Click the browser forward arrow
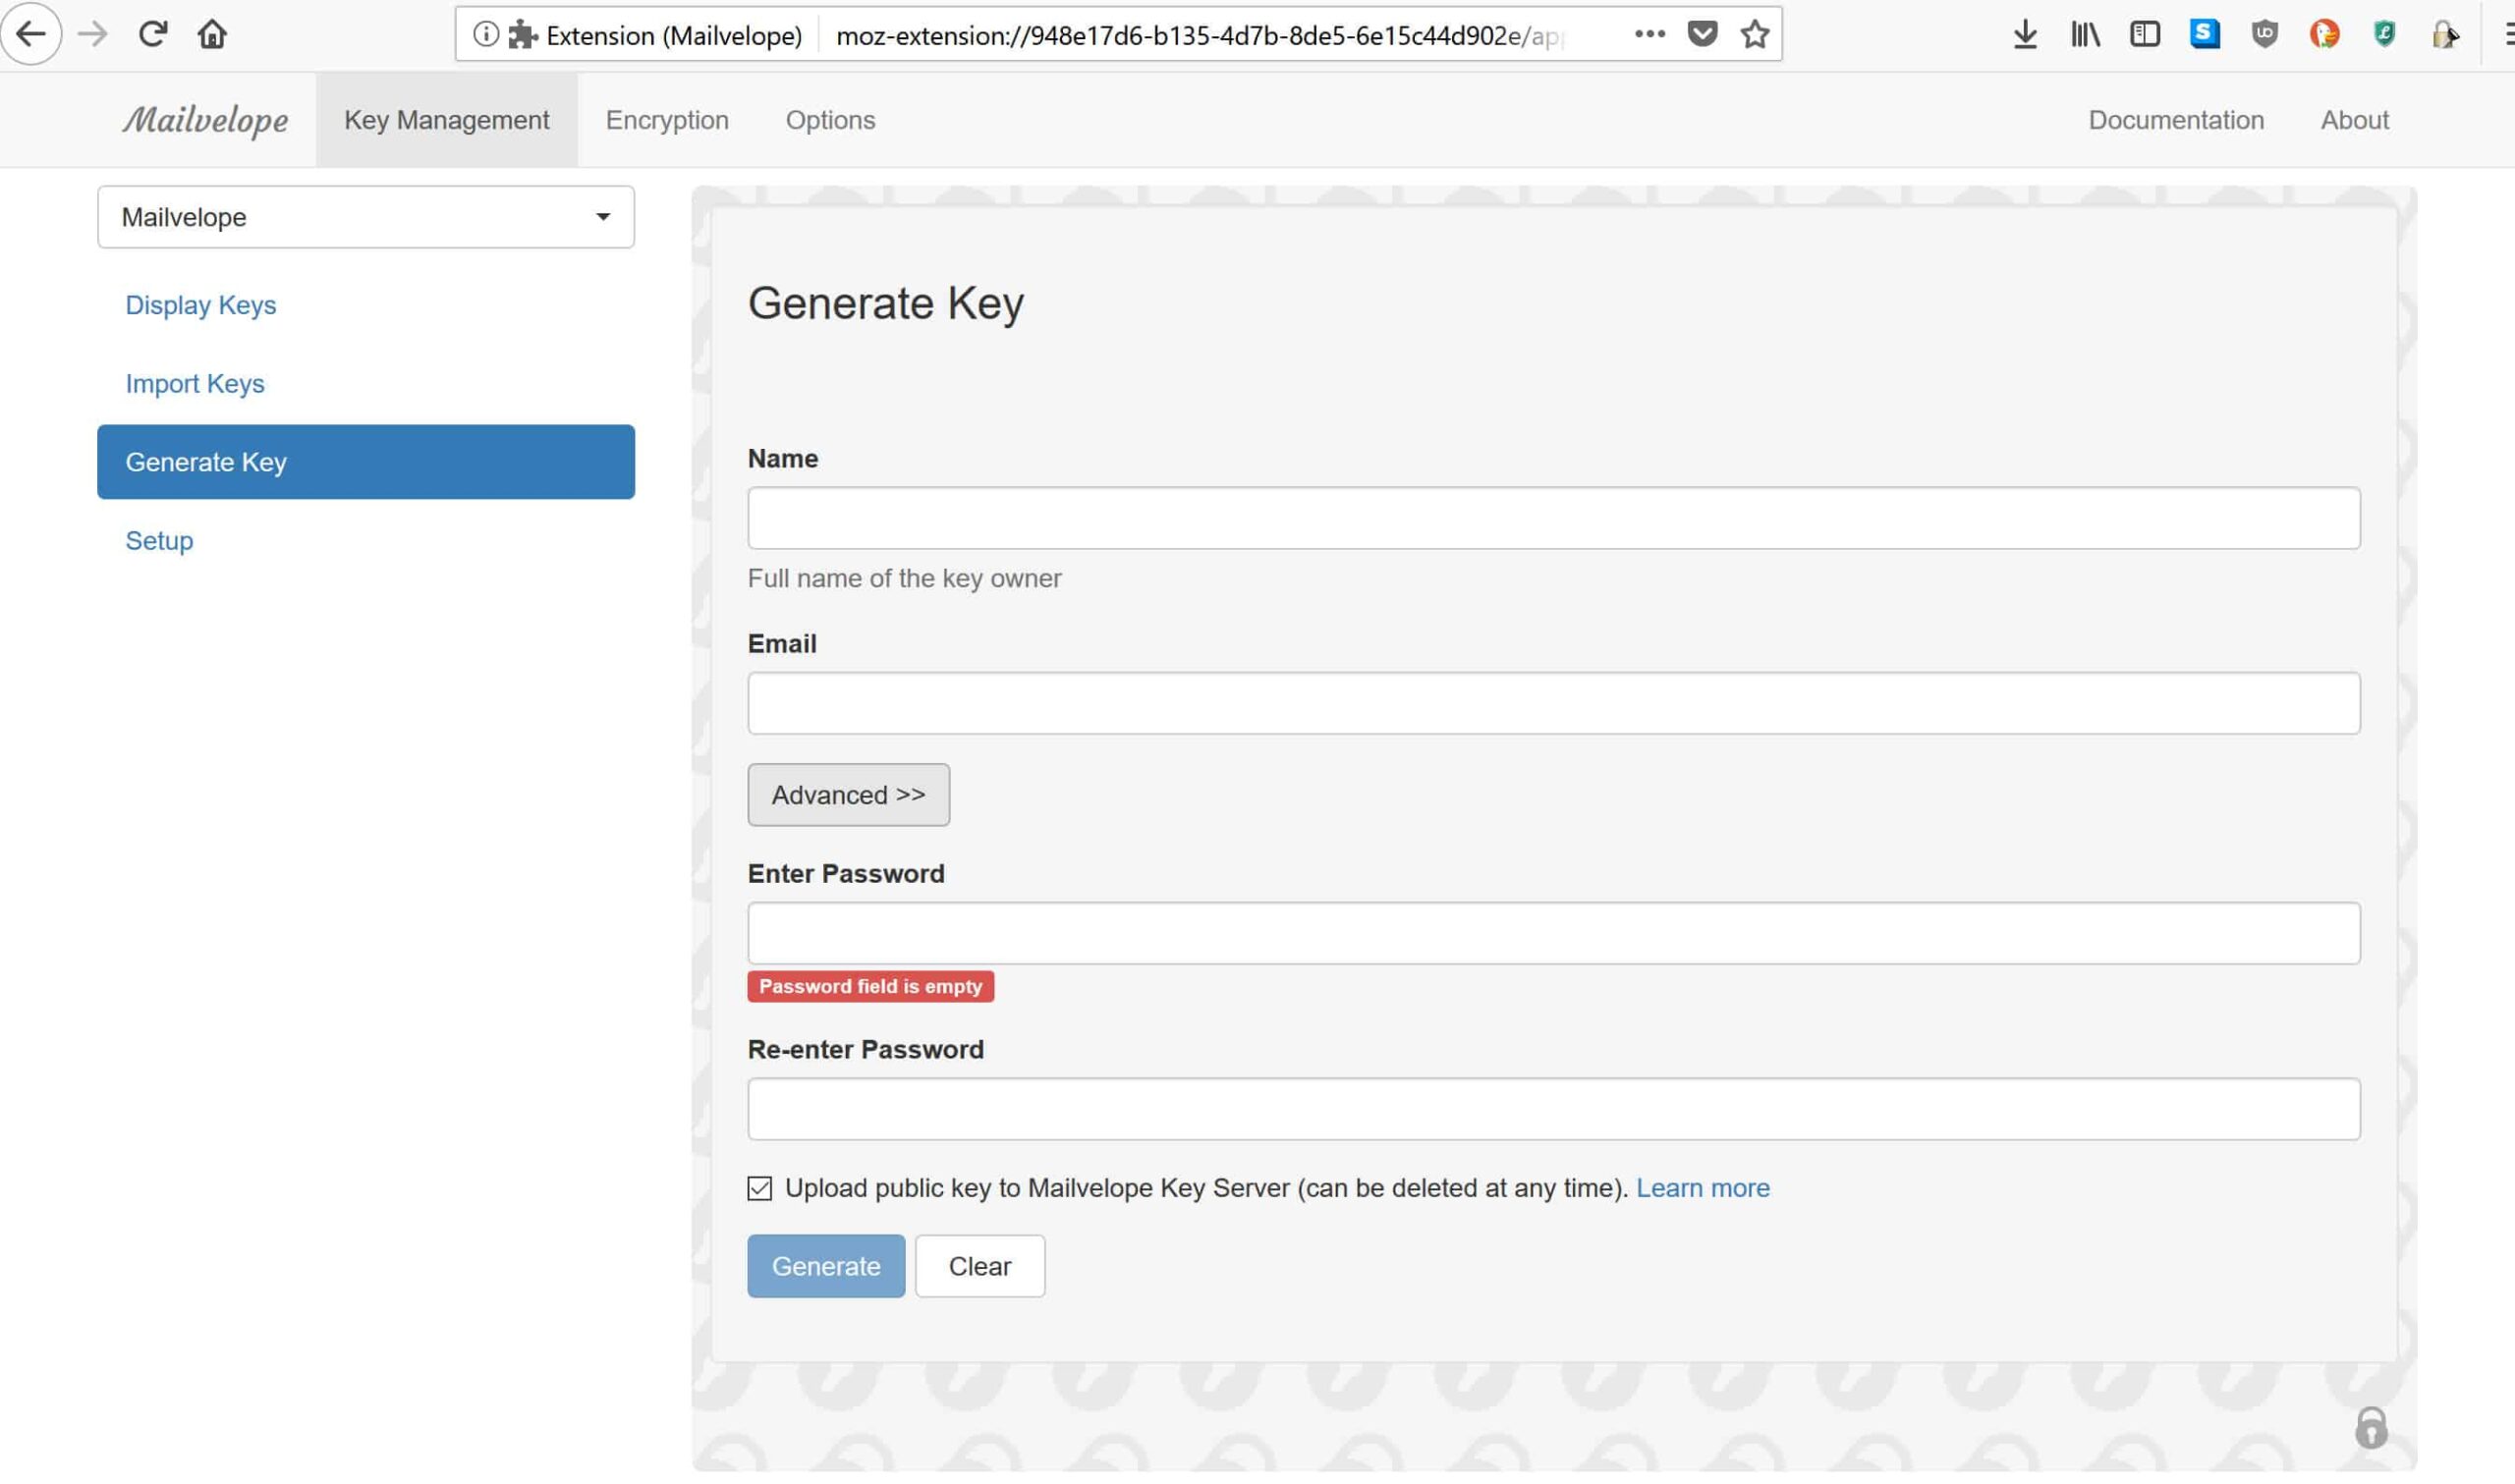Screen dimensions: 2515x1484 (x=92, y=34)
